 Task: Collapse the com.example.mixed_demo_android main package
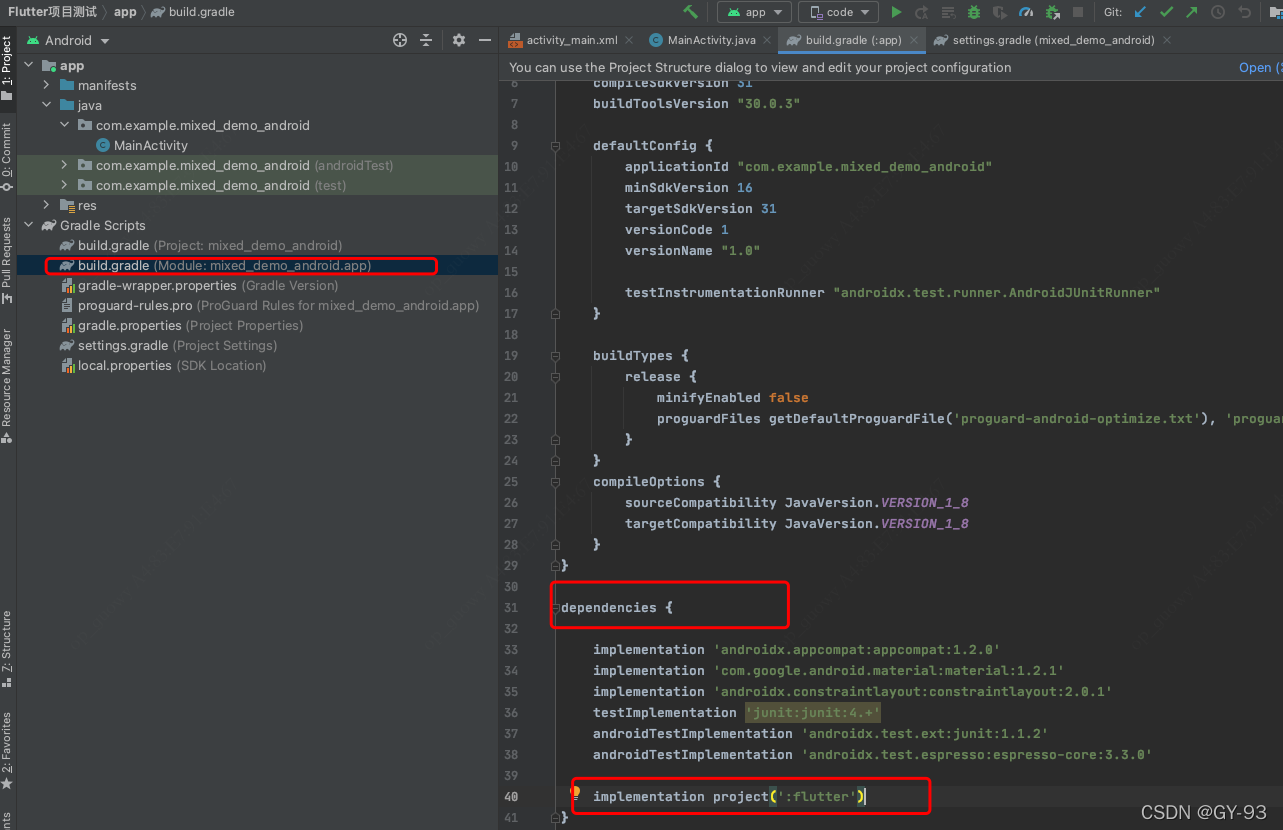[64, 125]
